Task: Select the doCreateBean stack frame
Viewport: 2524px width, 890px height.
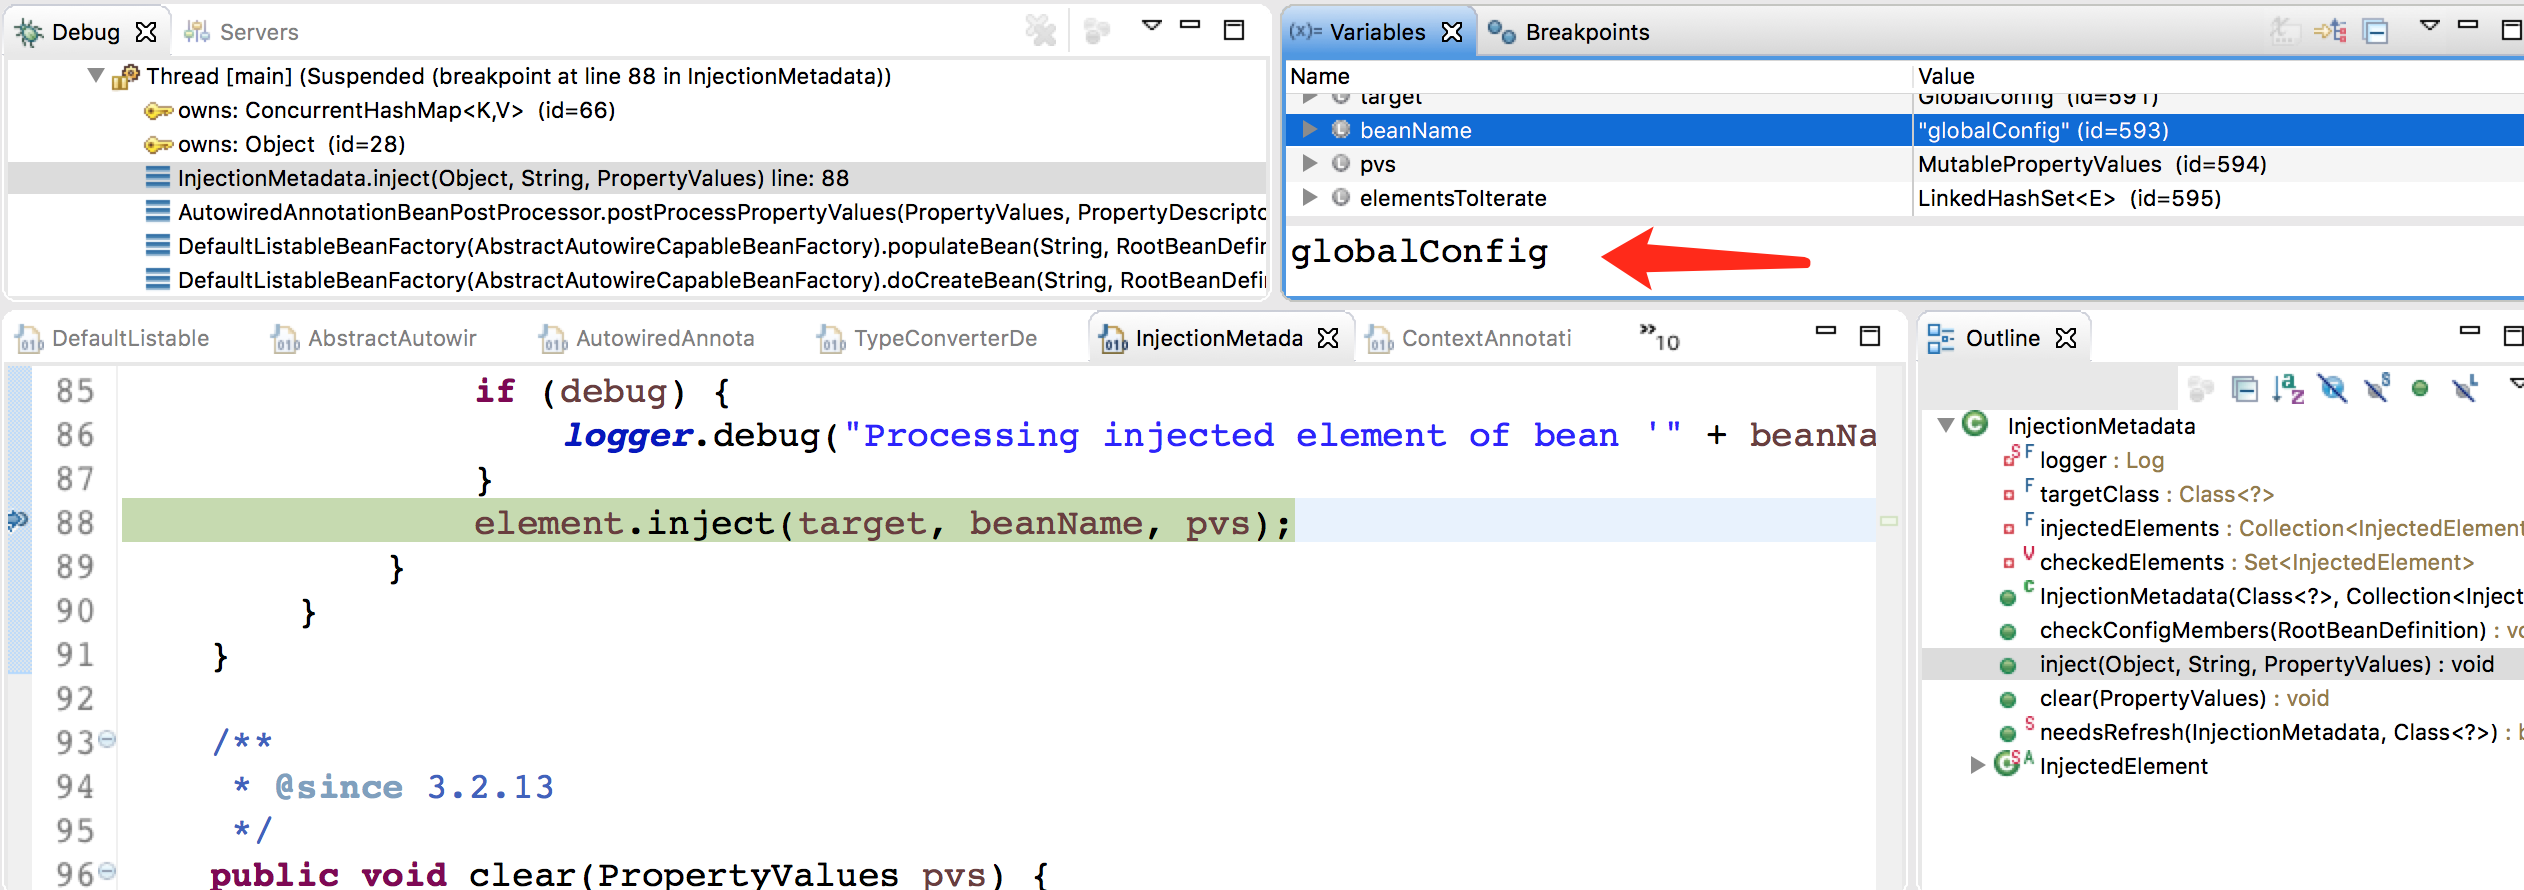Action: pyautogui.click(x=706, y=280)
